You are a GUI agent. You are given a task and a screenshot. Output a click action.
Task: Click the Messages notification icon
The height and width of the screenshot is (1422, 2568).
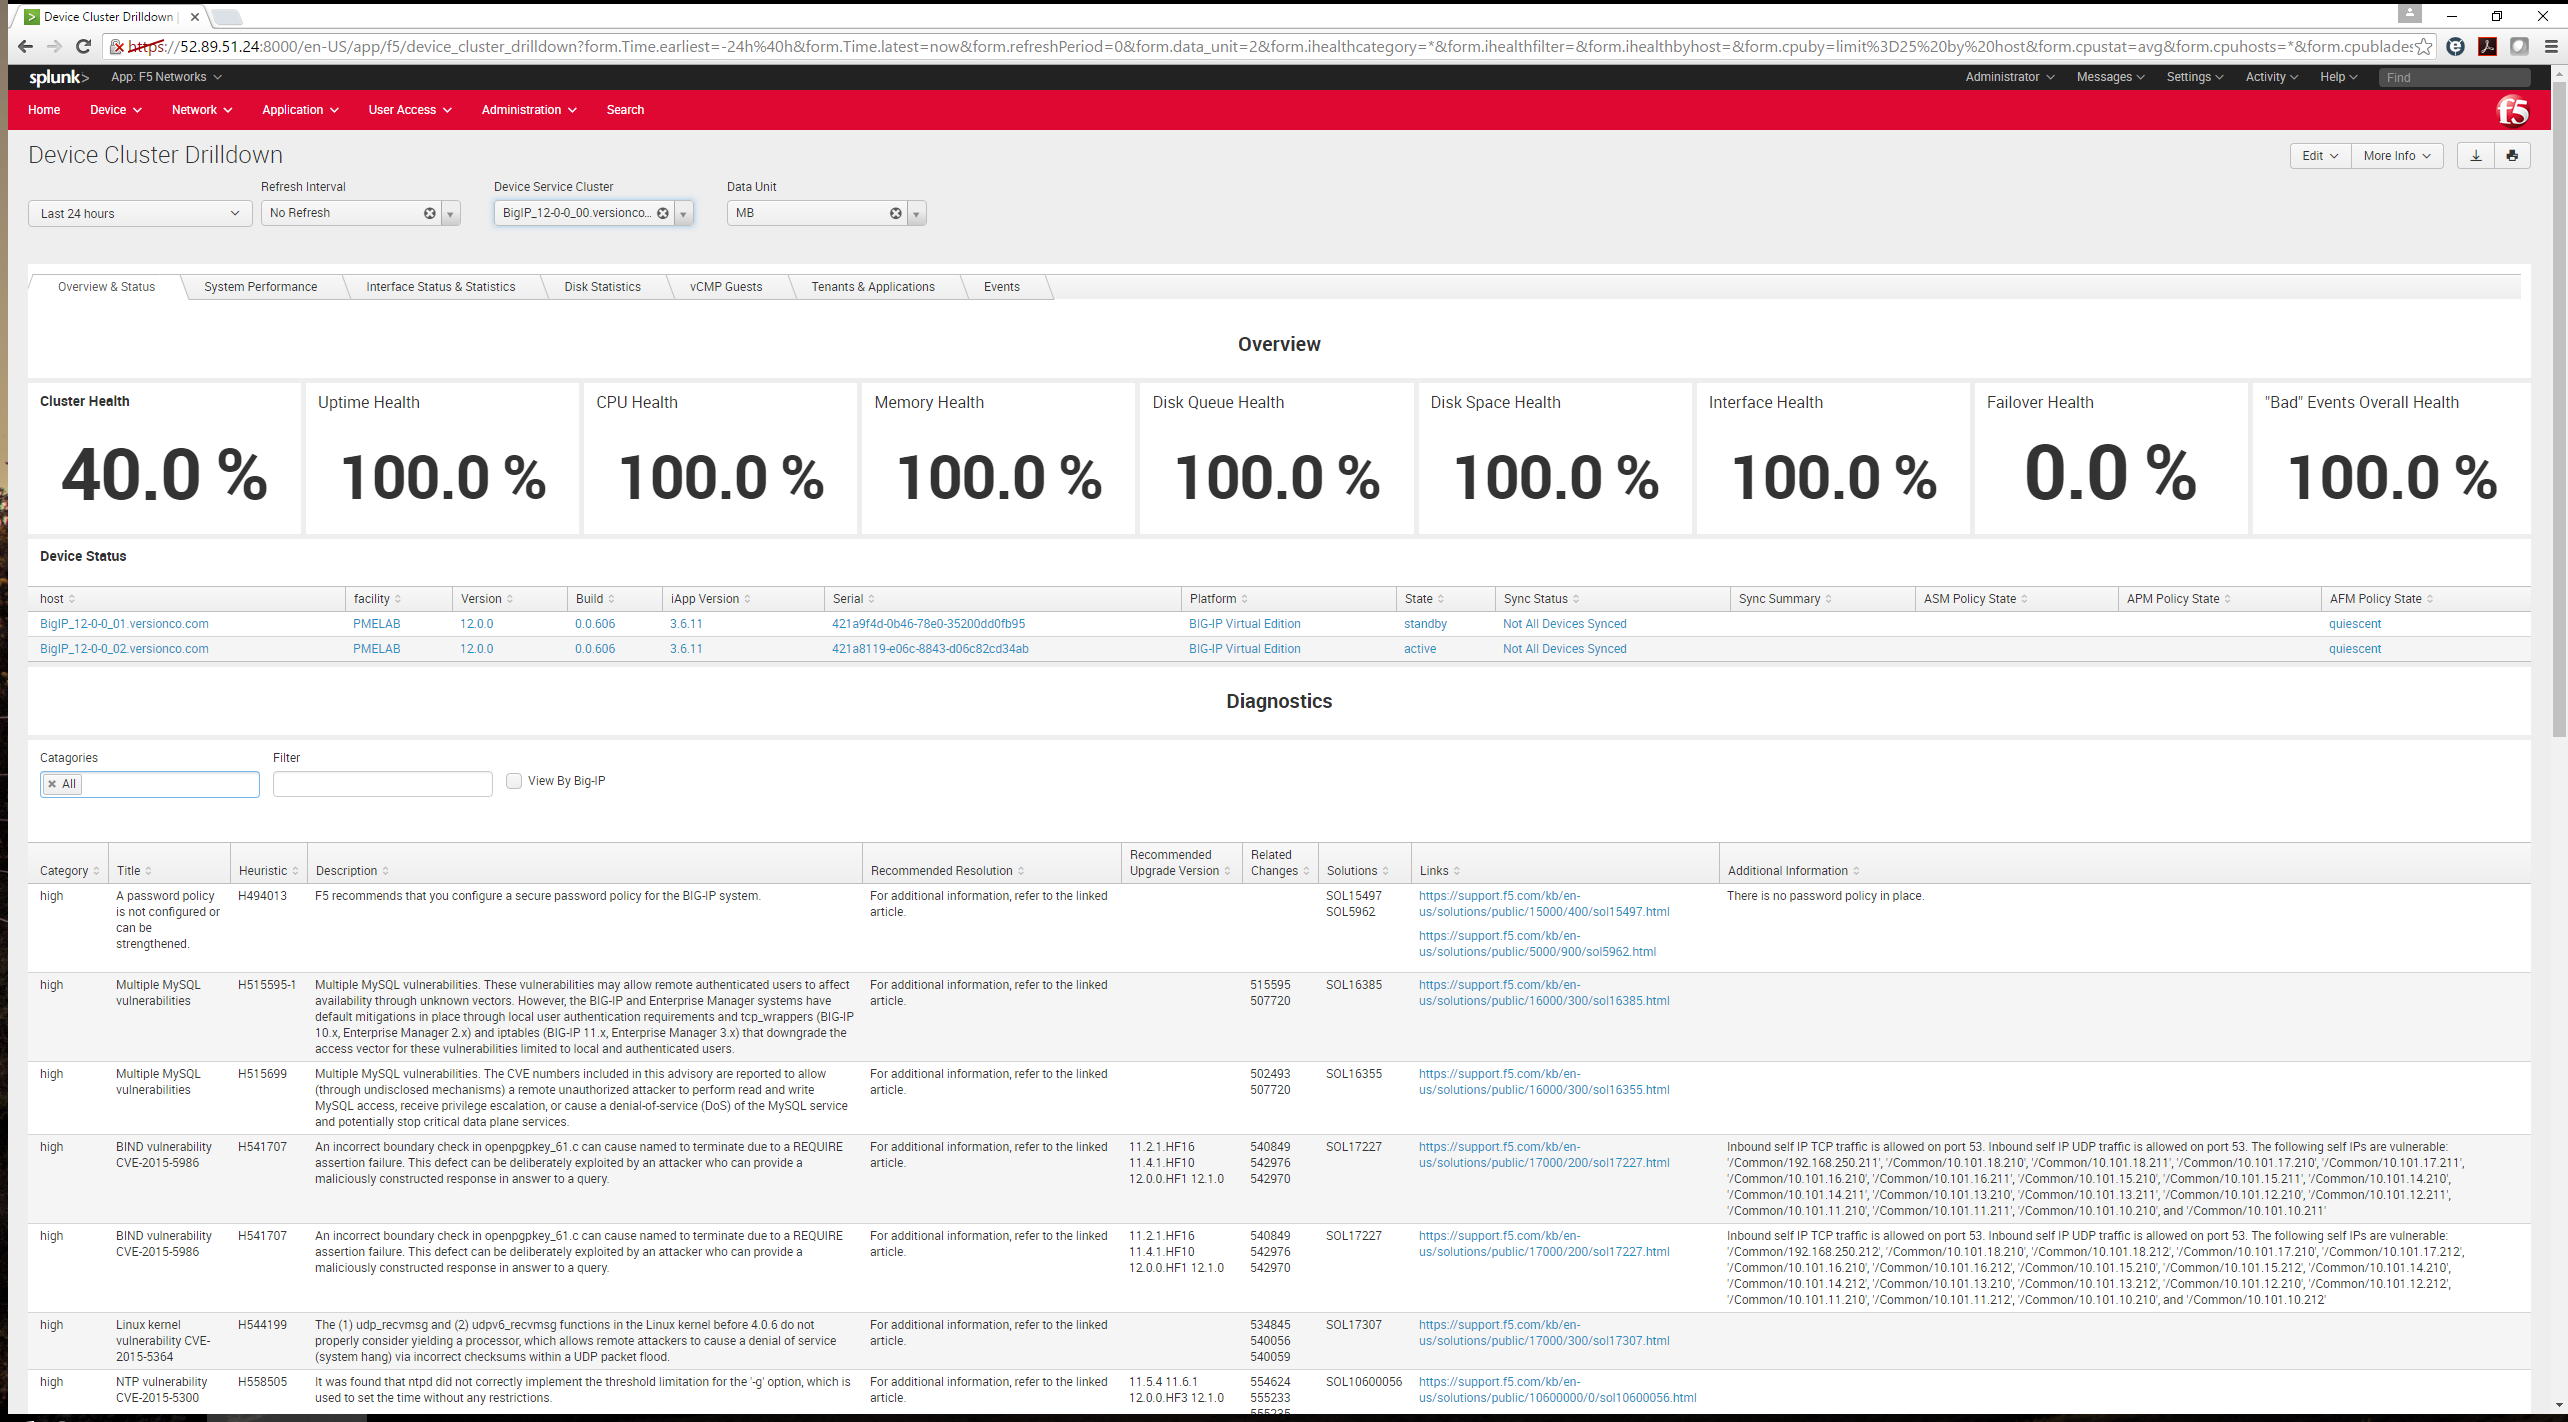click(2104, 75)
